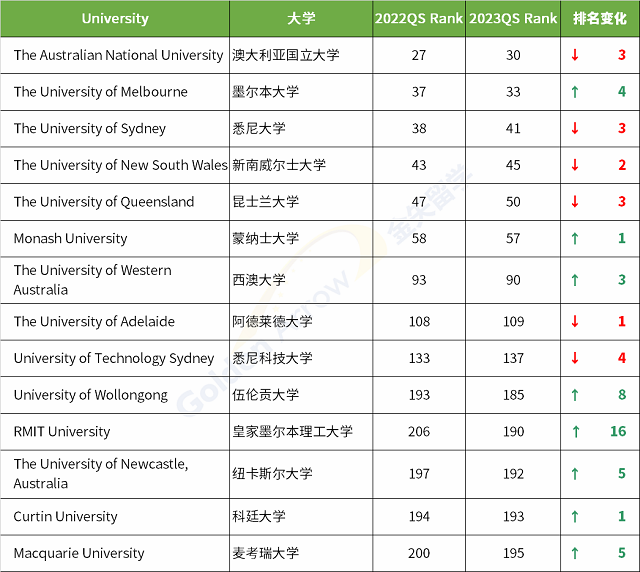
Task: Click 2023 rank '109' for Adelaide
Action: [513, 322]
